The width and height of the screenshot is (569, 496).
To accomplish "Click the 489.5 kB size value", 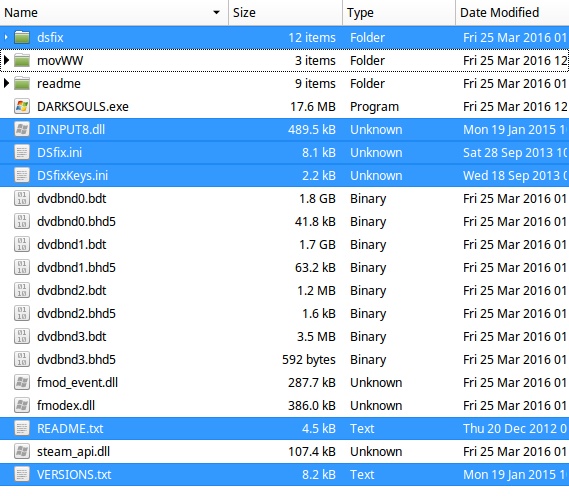I will pyautogui.click(x=312, y=130).
